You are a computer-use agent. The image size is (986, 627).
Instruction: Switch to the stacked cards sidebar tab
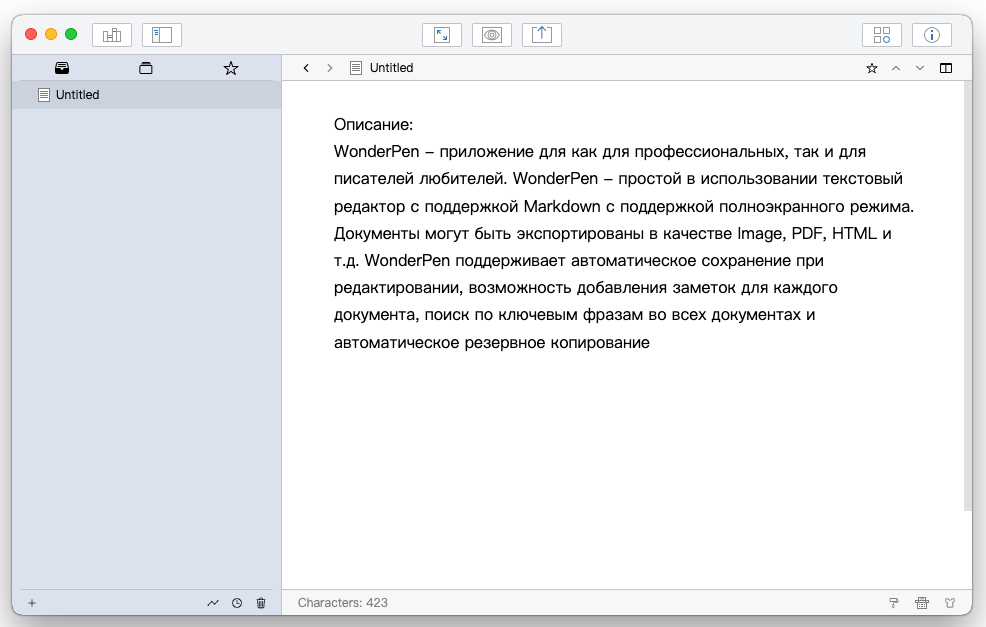[x=146, y=68]
